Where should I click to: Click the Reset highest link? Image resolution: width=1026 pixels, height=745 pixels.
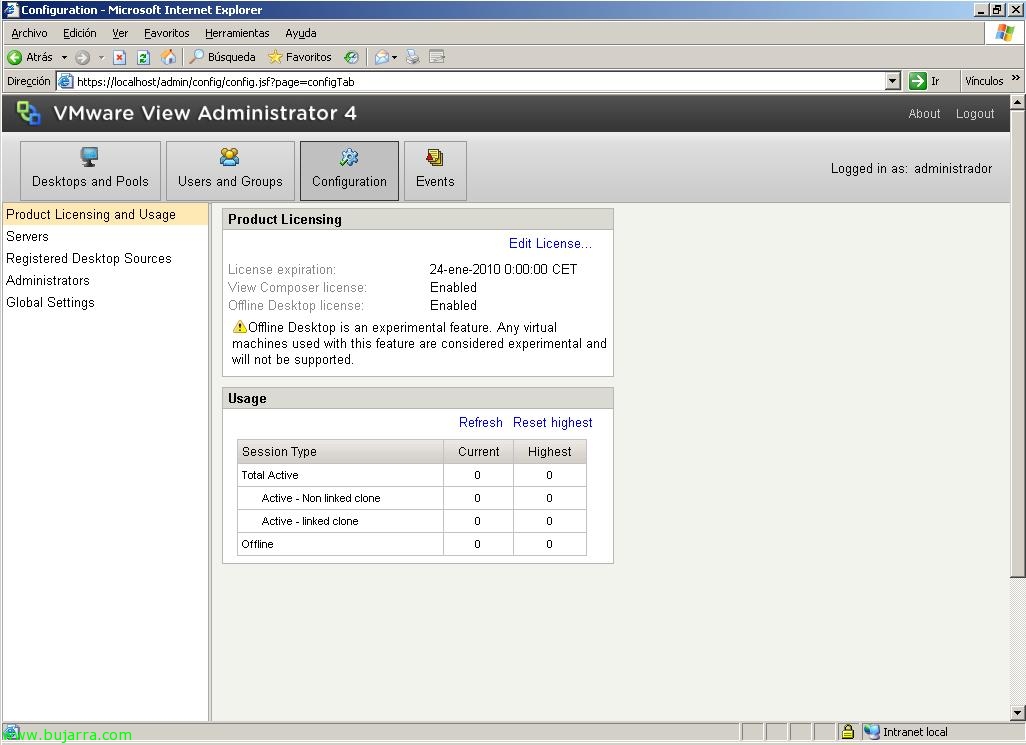coord(553,423)
